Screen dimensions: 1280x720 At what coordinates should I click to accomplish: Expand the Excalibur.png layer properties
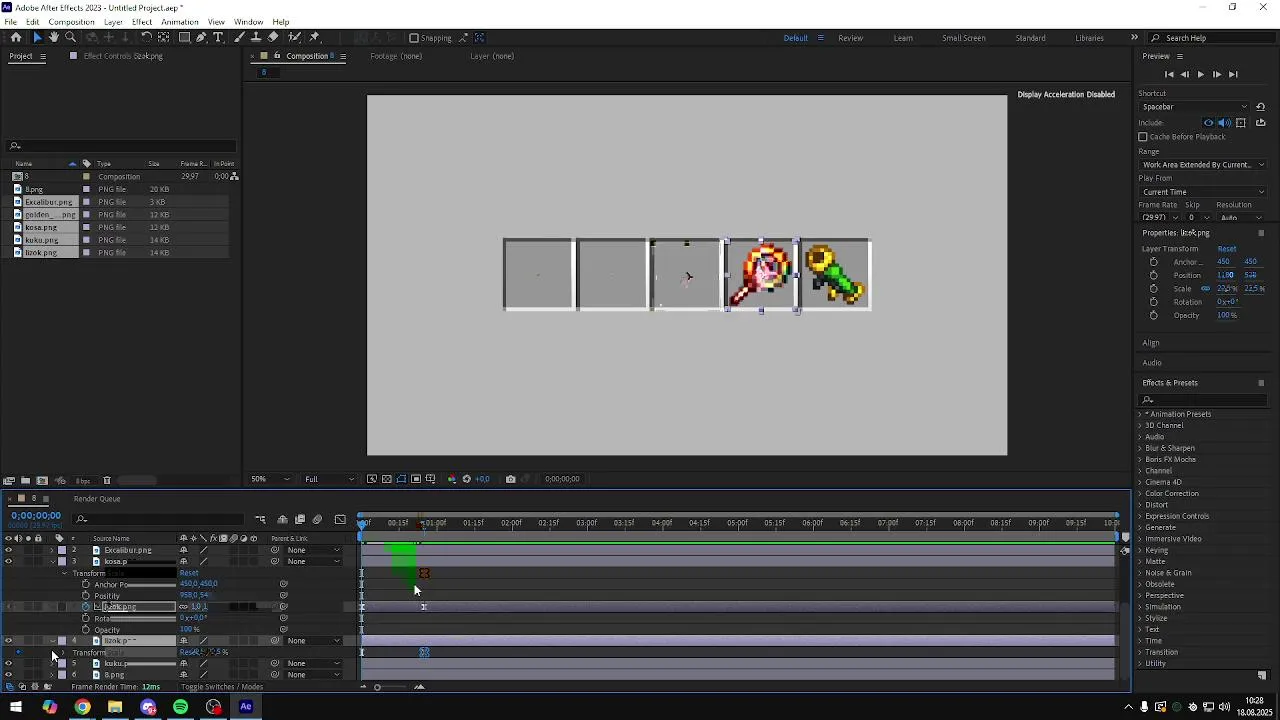(x=52, y=550)
